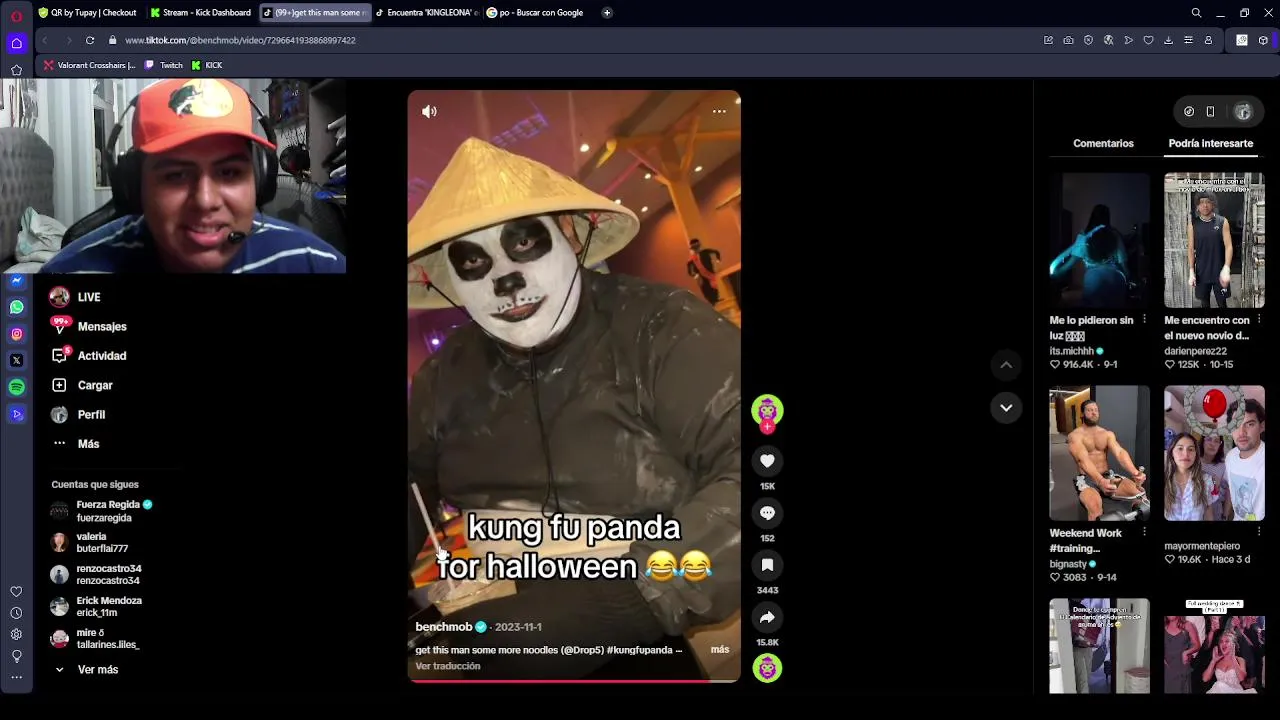Open WhatsApp in Opera sidebar
The image size is (1280, 720).
tap(16, 307)
